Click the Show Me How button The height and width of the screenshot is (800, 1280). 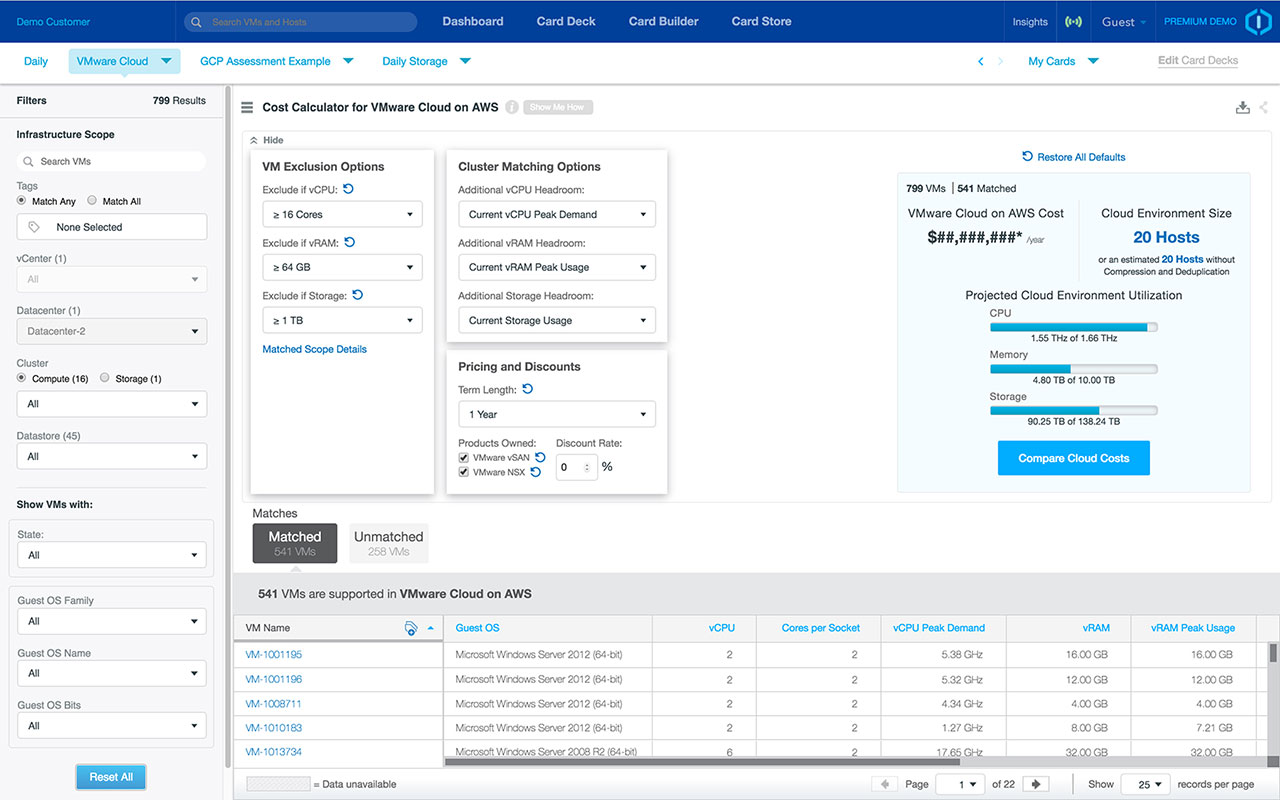(558, 107)
